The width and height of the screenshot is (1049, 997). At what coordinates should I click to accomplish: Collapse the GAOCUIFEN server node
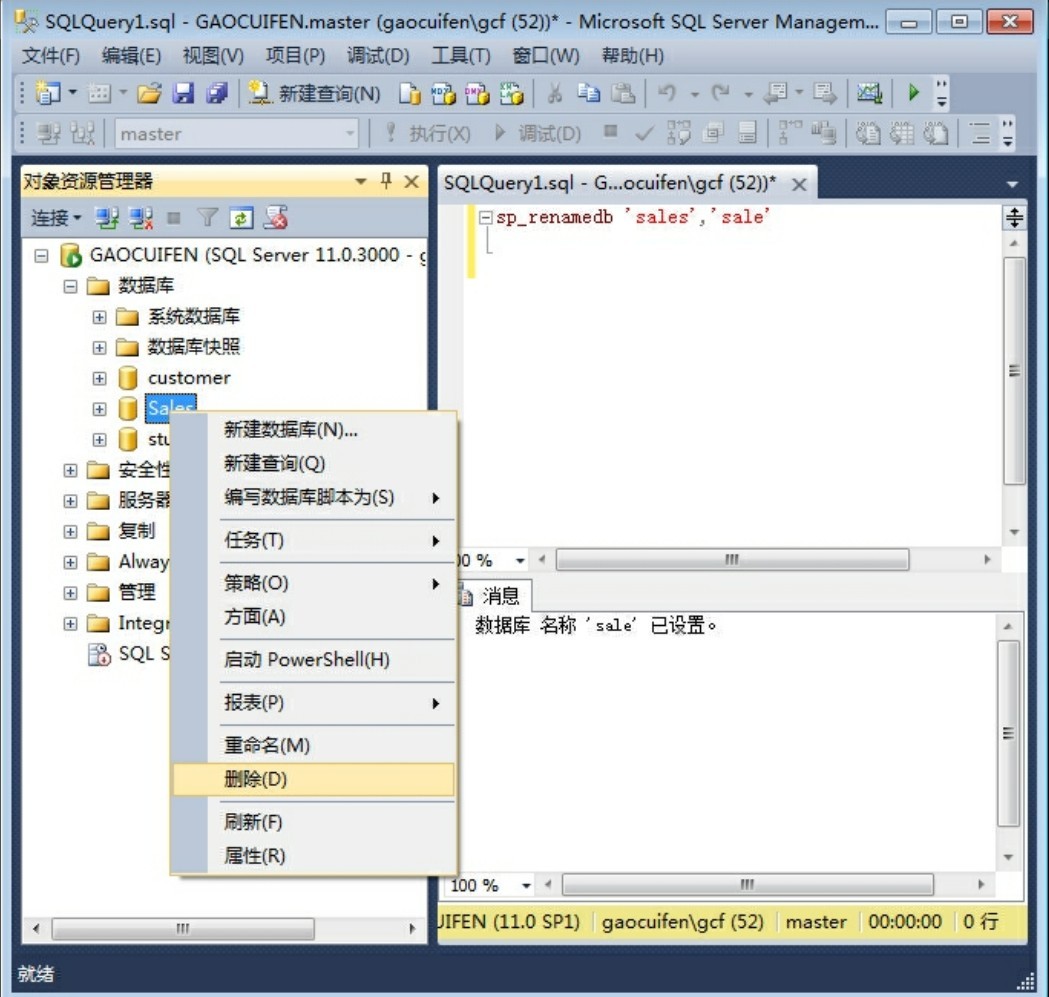pos(41,256)
